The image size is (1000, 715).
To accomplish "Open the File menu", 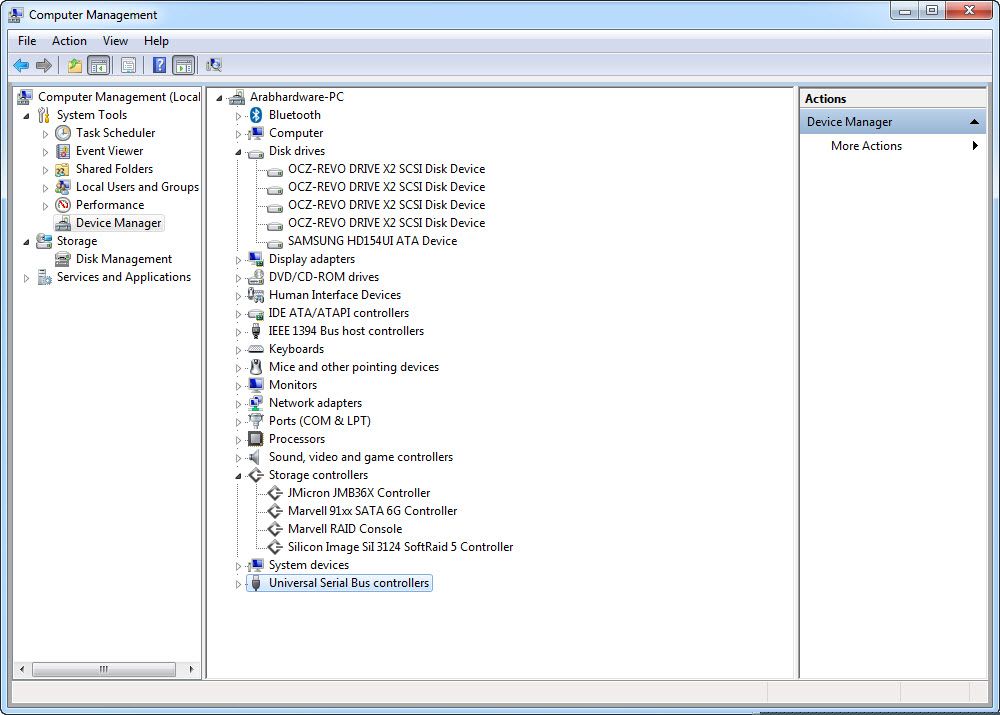I will click(27, 41).
